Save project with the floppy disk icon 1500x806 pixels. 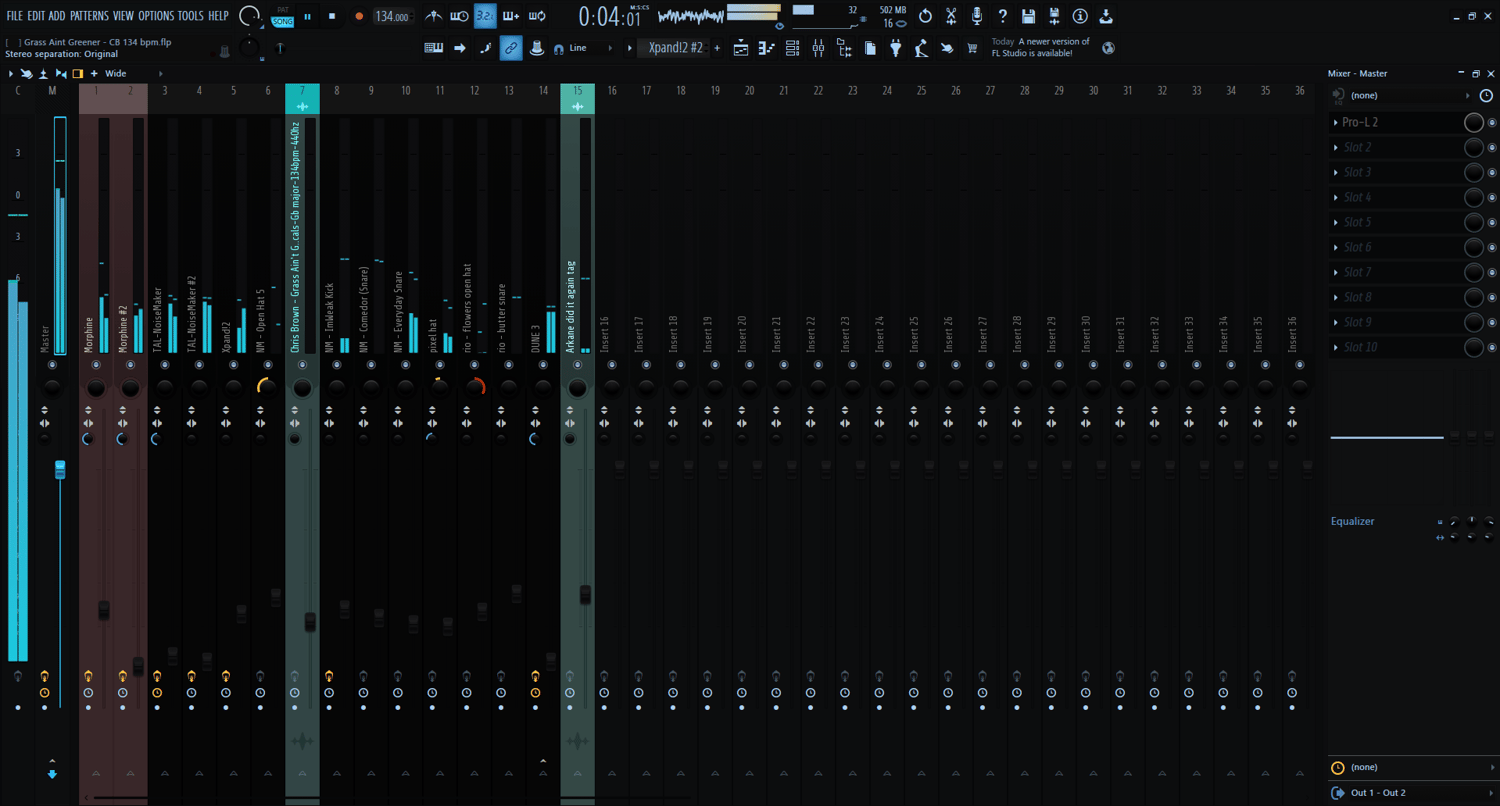coord(1029,16)
